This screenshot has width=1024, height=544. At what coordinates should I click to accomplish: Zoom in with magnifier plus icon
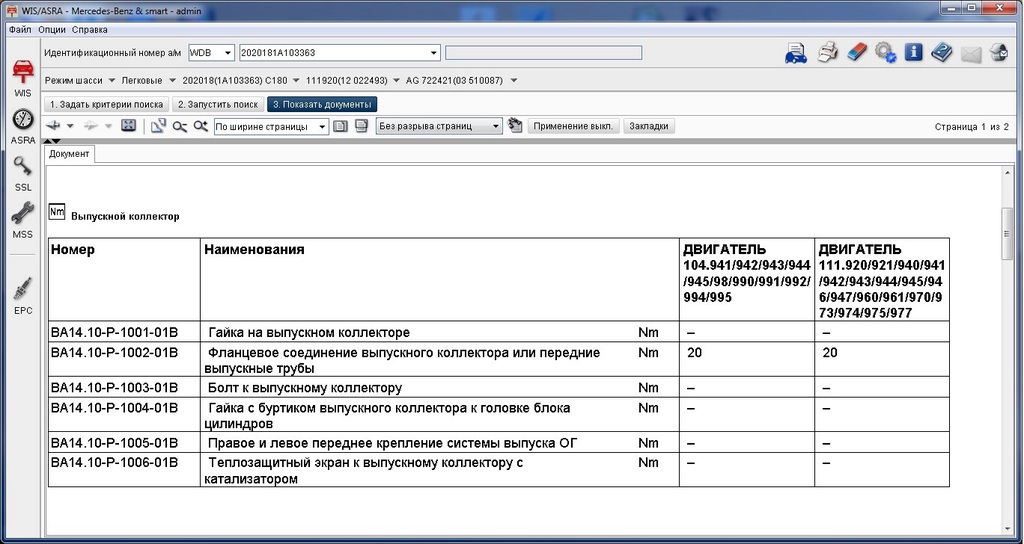pos(200,126)
